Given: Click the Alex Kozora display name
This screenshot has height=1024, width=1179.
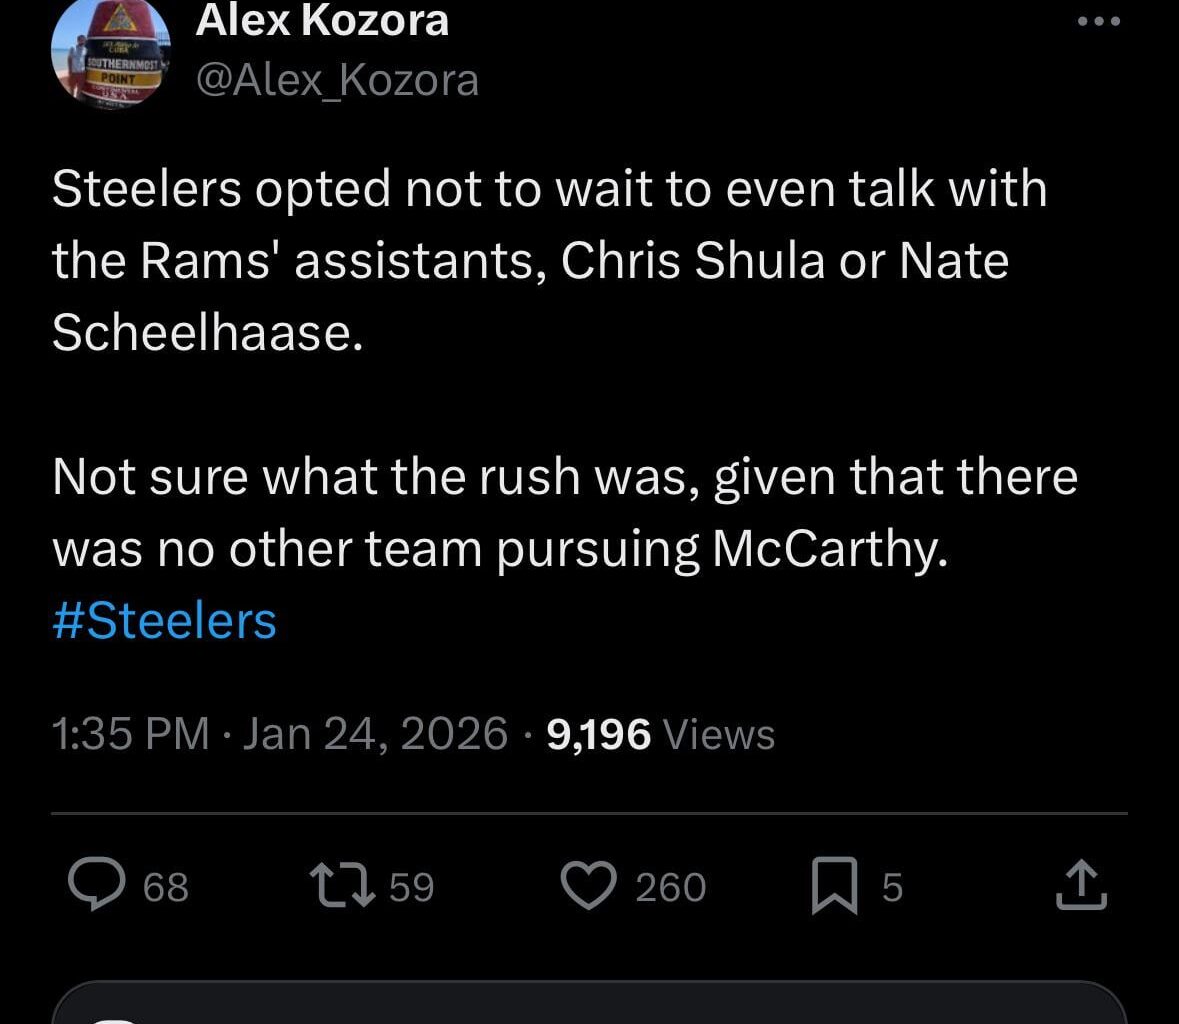Looking at the screenshot, I should 322,20.
